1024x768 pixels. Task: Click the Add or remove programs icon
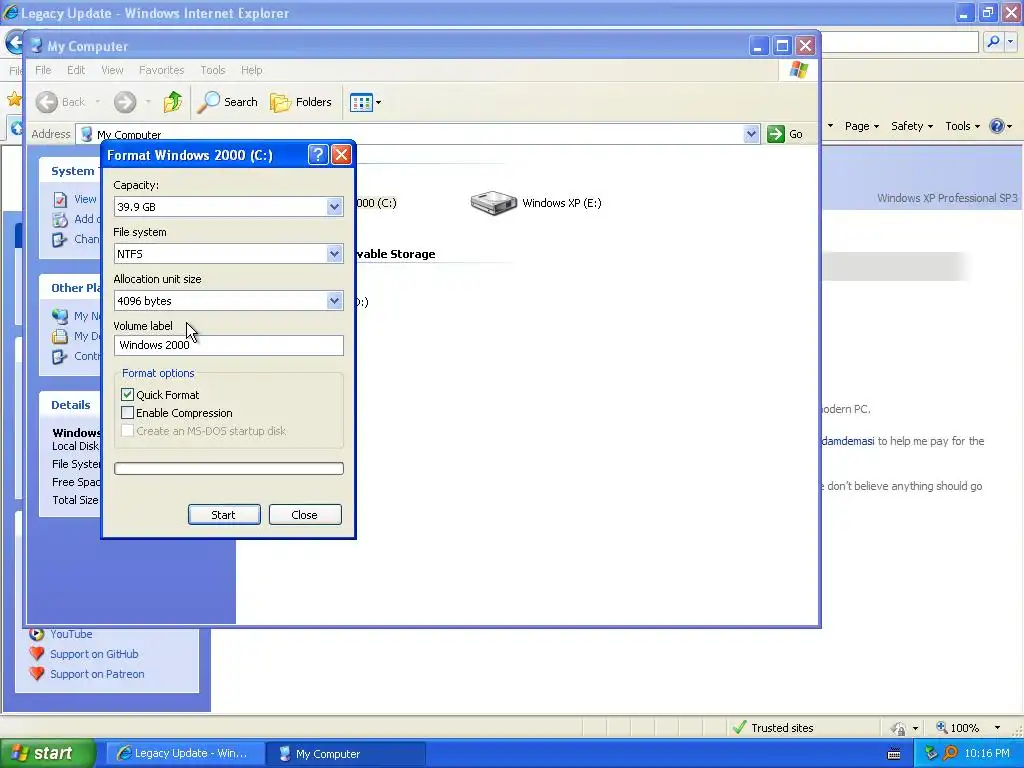pos(60,219)
